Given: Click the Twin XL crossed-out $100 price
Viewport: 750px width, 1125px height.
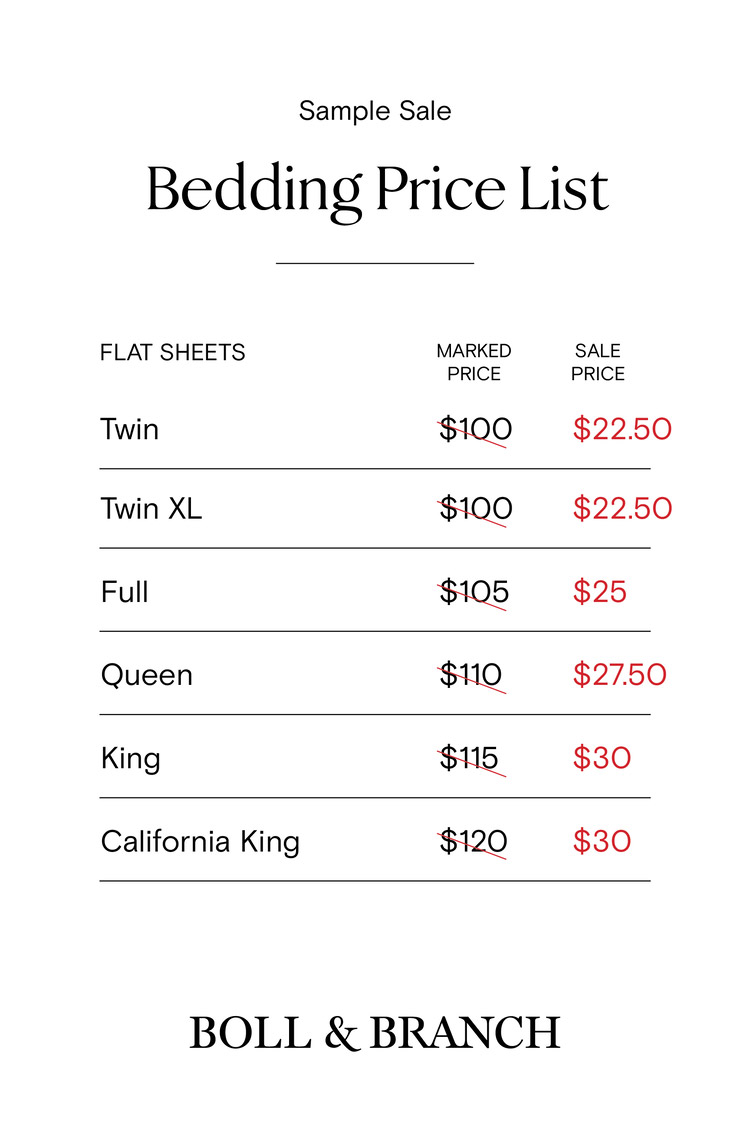Looking at the screenshot, I should pos(475,509).
